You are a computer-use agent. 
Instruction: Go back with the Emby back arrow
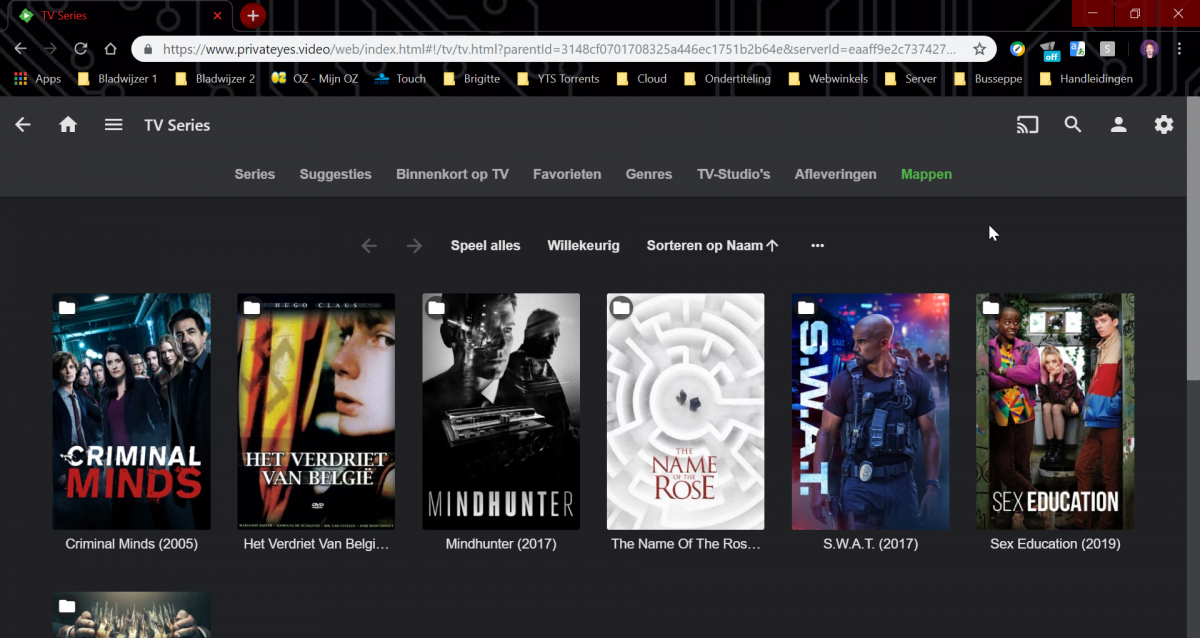click(x=23, y=125)
